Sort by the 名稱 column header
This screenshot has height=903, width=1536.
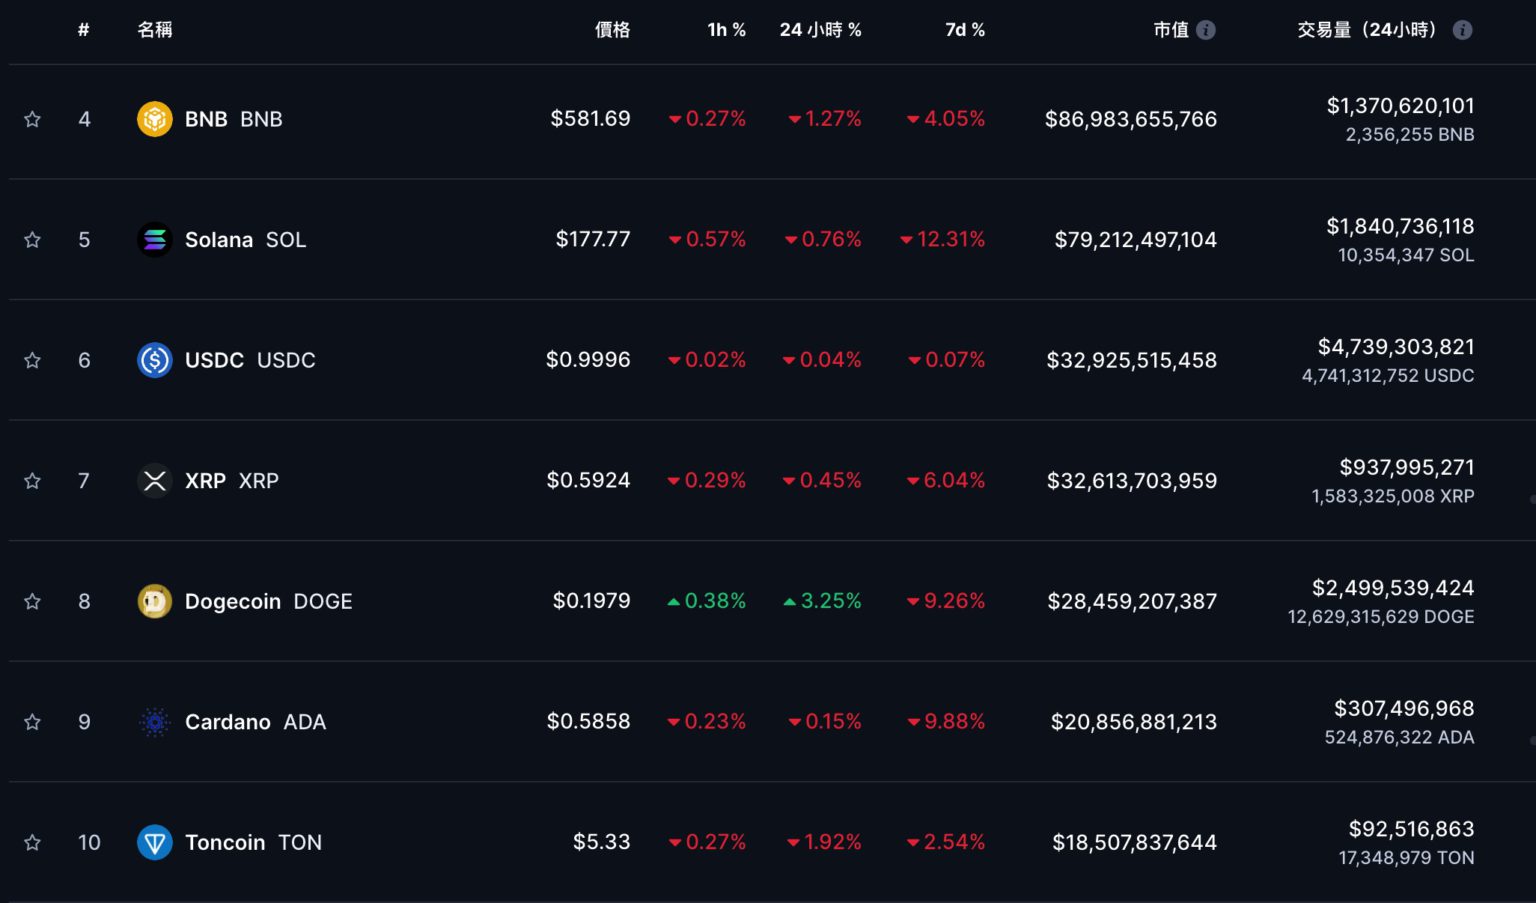[155, 30]
